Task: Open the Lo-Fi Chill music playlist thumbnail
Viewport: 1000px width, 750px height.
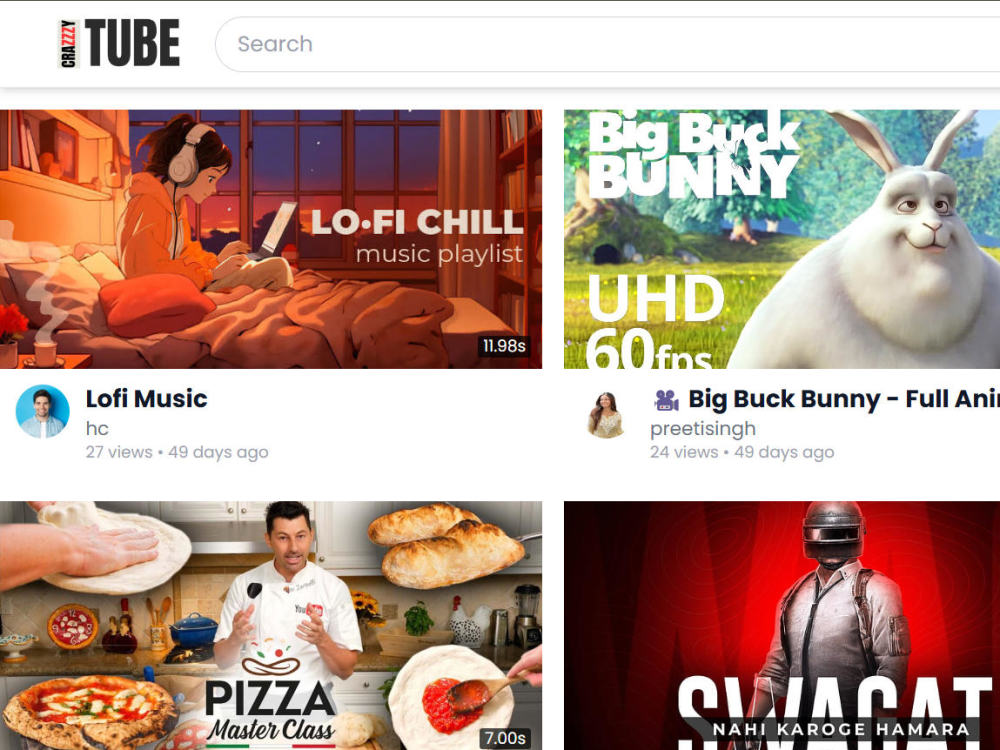Action: pyautogui.click(x=271, y=239)
